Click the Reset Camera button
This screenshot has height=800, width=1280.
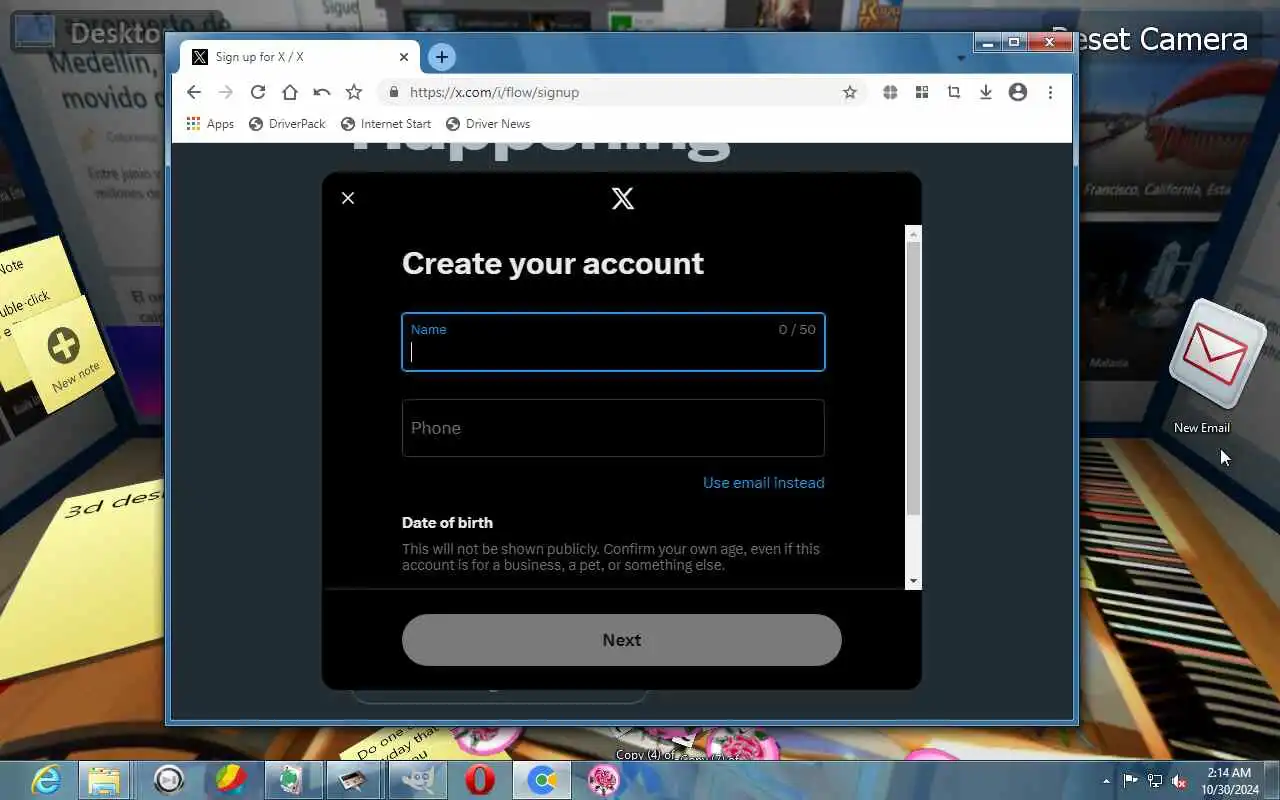(x=1150, y=39)
